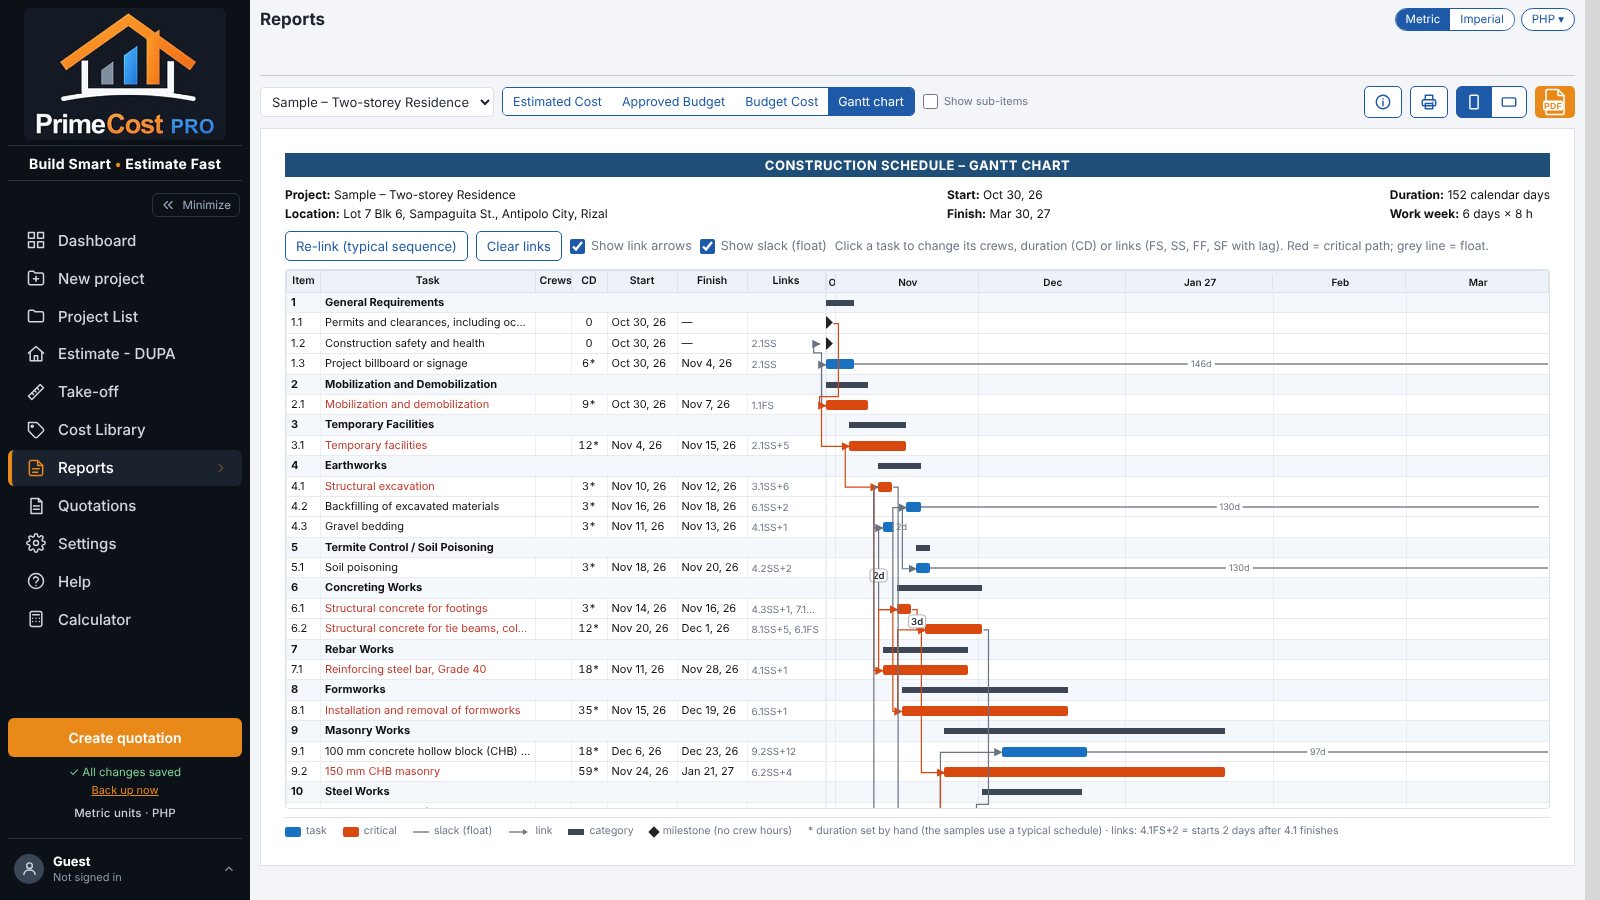
Task: Click the blue Project billboard task bar
Action: [x=840, y=364]
